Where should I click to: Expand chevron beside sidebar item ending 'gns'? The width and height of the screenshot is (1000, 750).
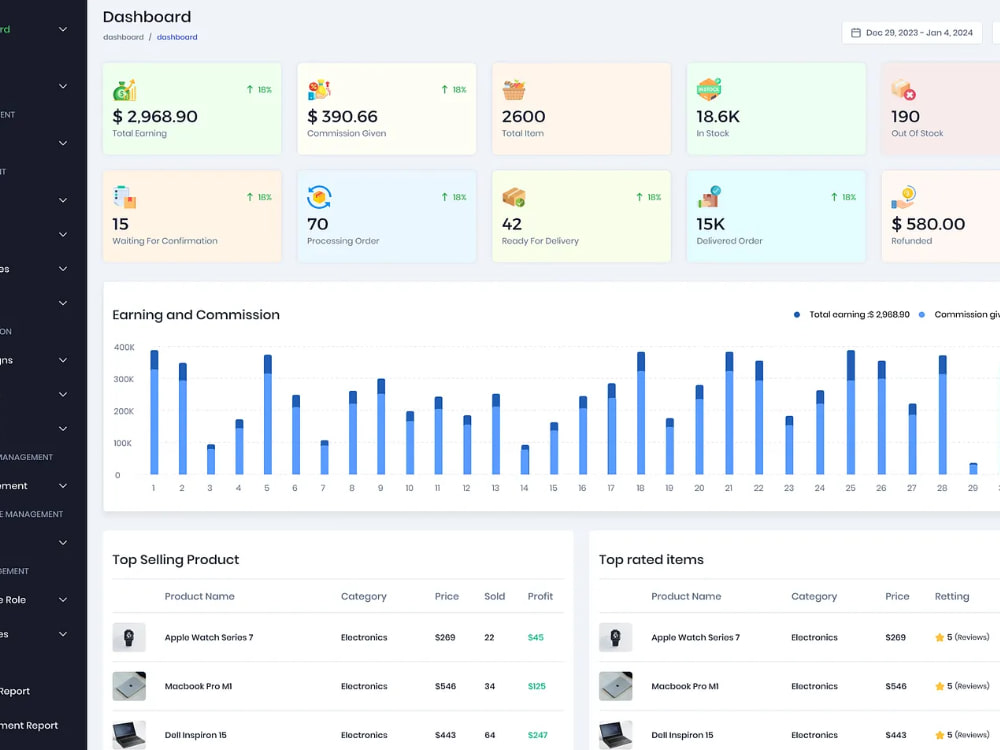click(x=62, y=360)
